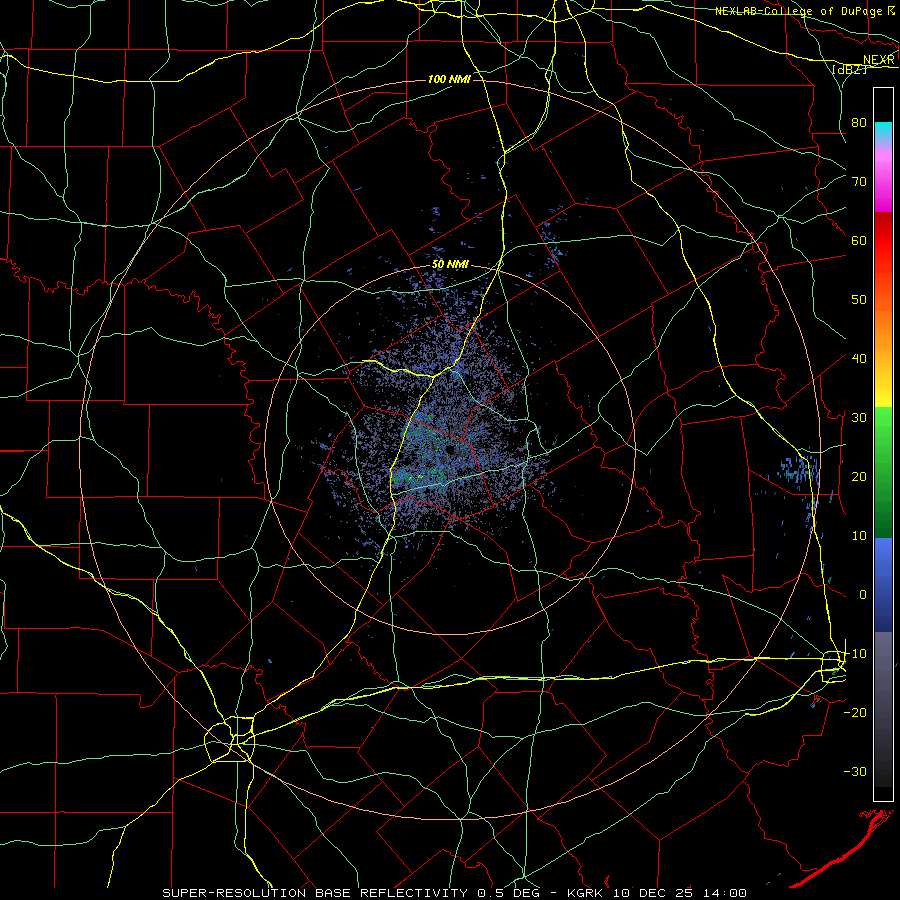Click the 50 NMI range ring label
This screenshot has width=900, height=900.
tap(450, 265)
